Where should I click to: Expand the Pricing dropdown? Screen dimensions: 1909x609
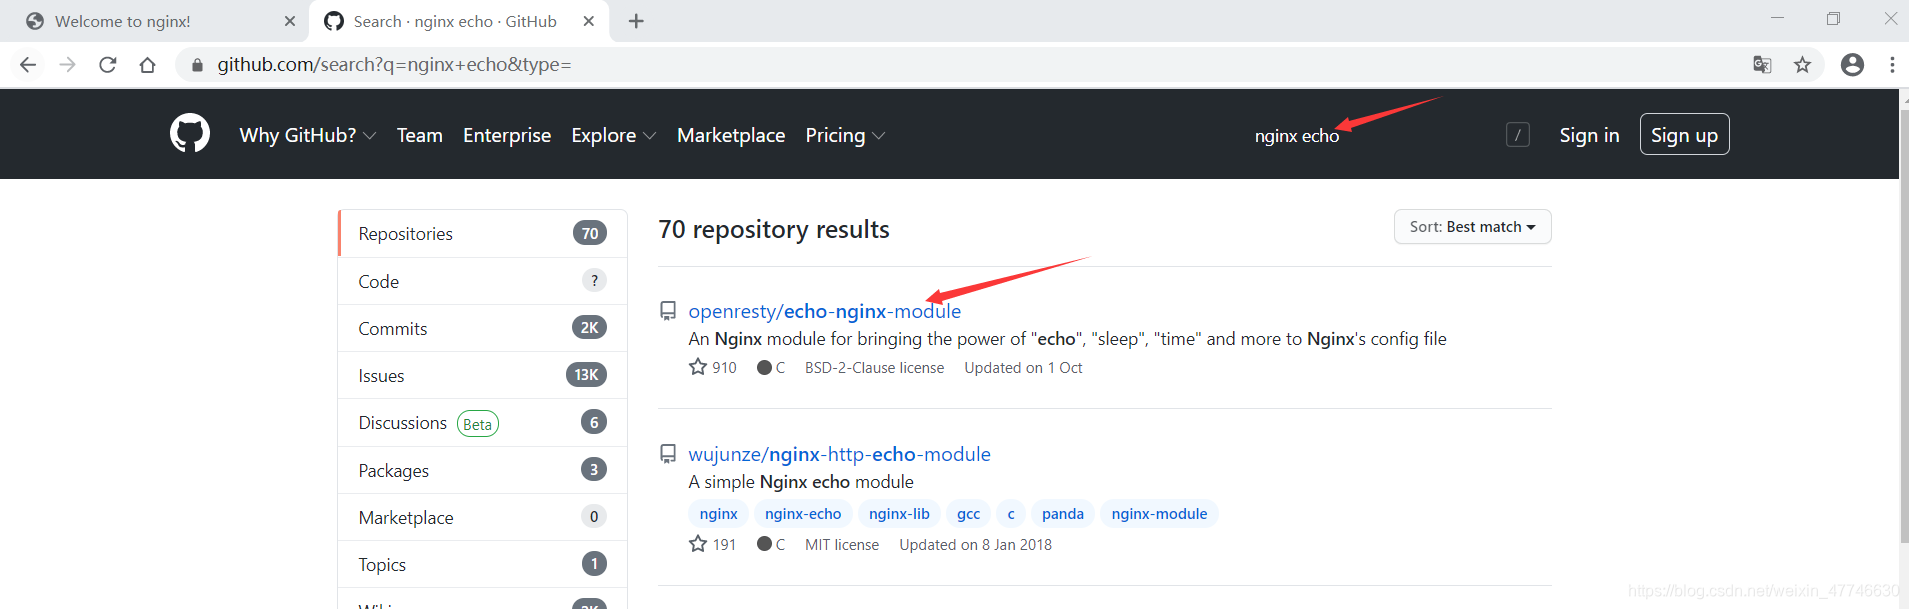(x=845, y=135)
